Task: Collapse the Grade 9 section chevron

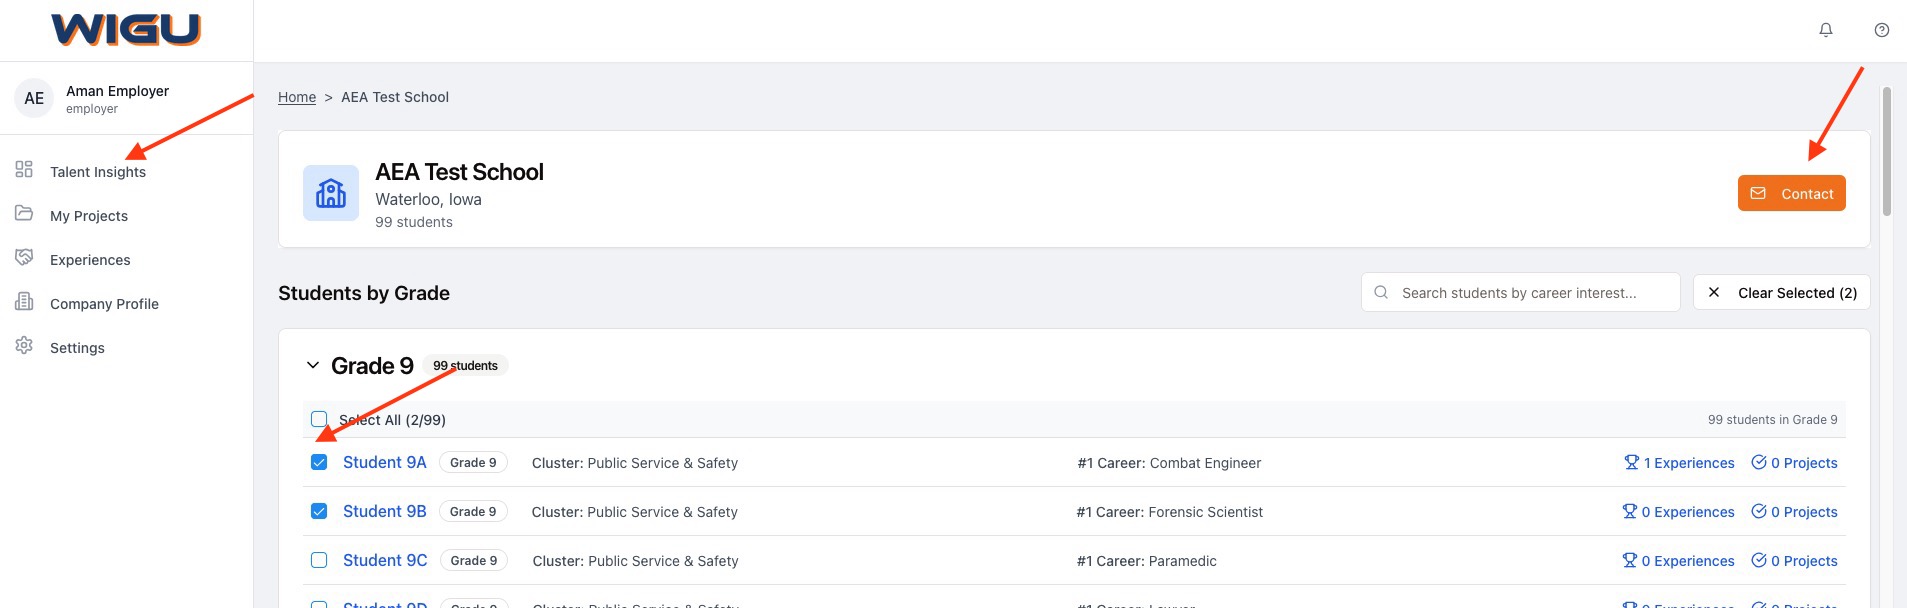Action: click(x=313, y=366)
